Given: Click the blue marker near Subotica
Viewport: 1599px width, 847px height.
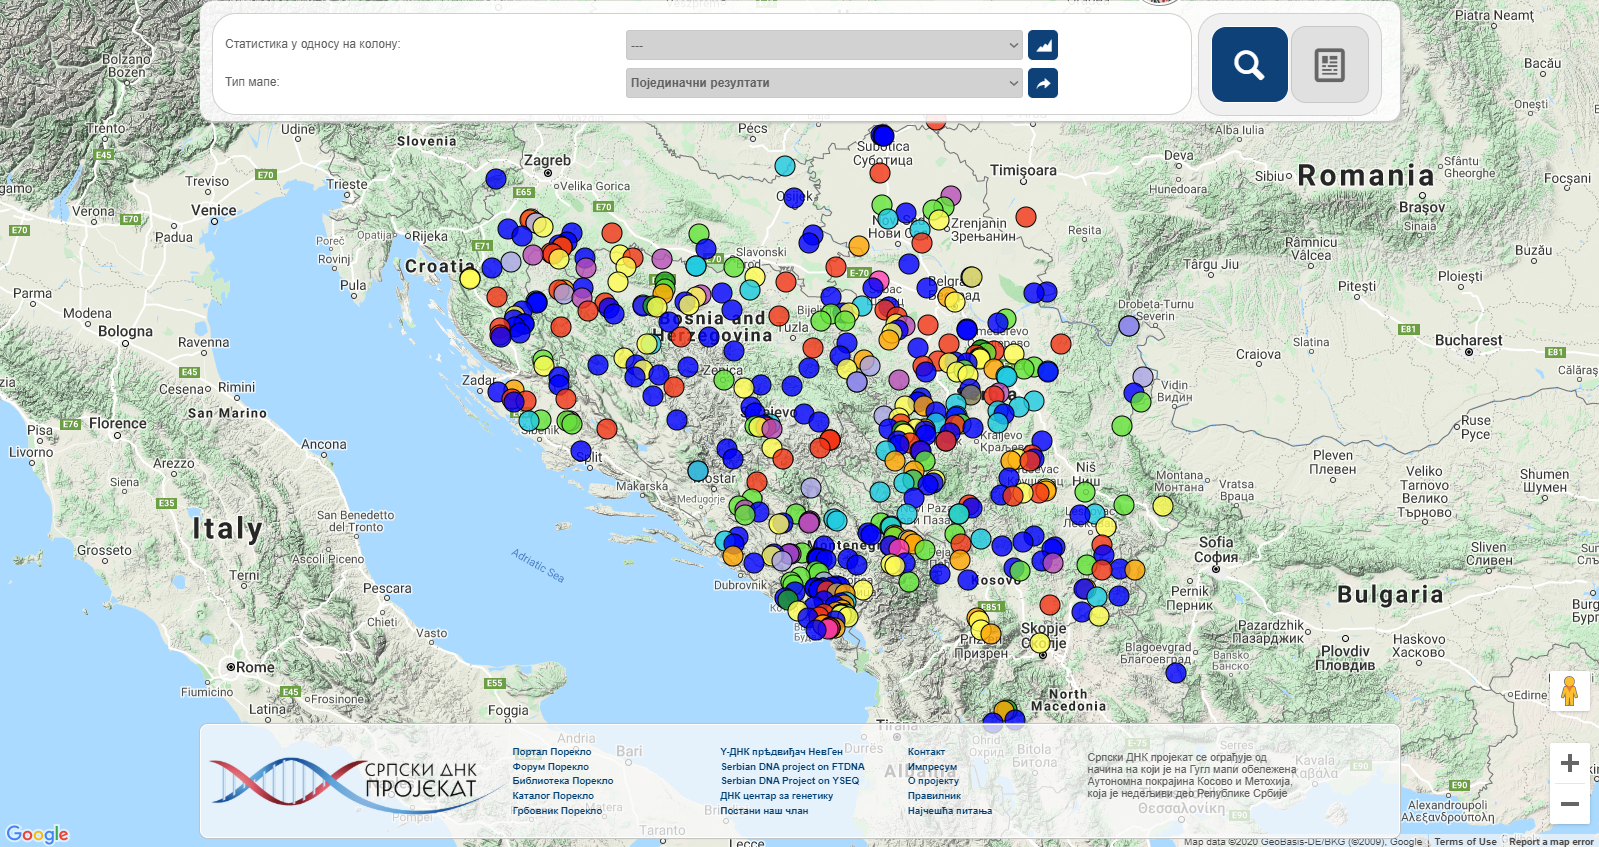Looking at the screenshot, I should (x=882, y=135).
